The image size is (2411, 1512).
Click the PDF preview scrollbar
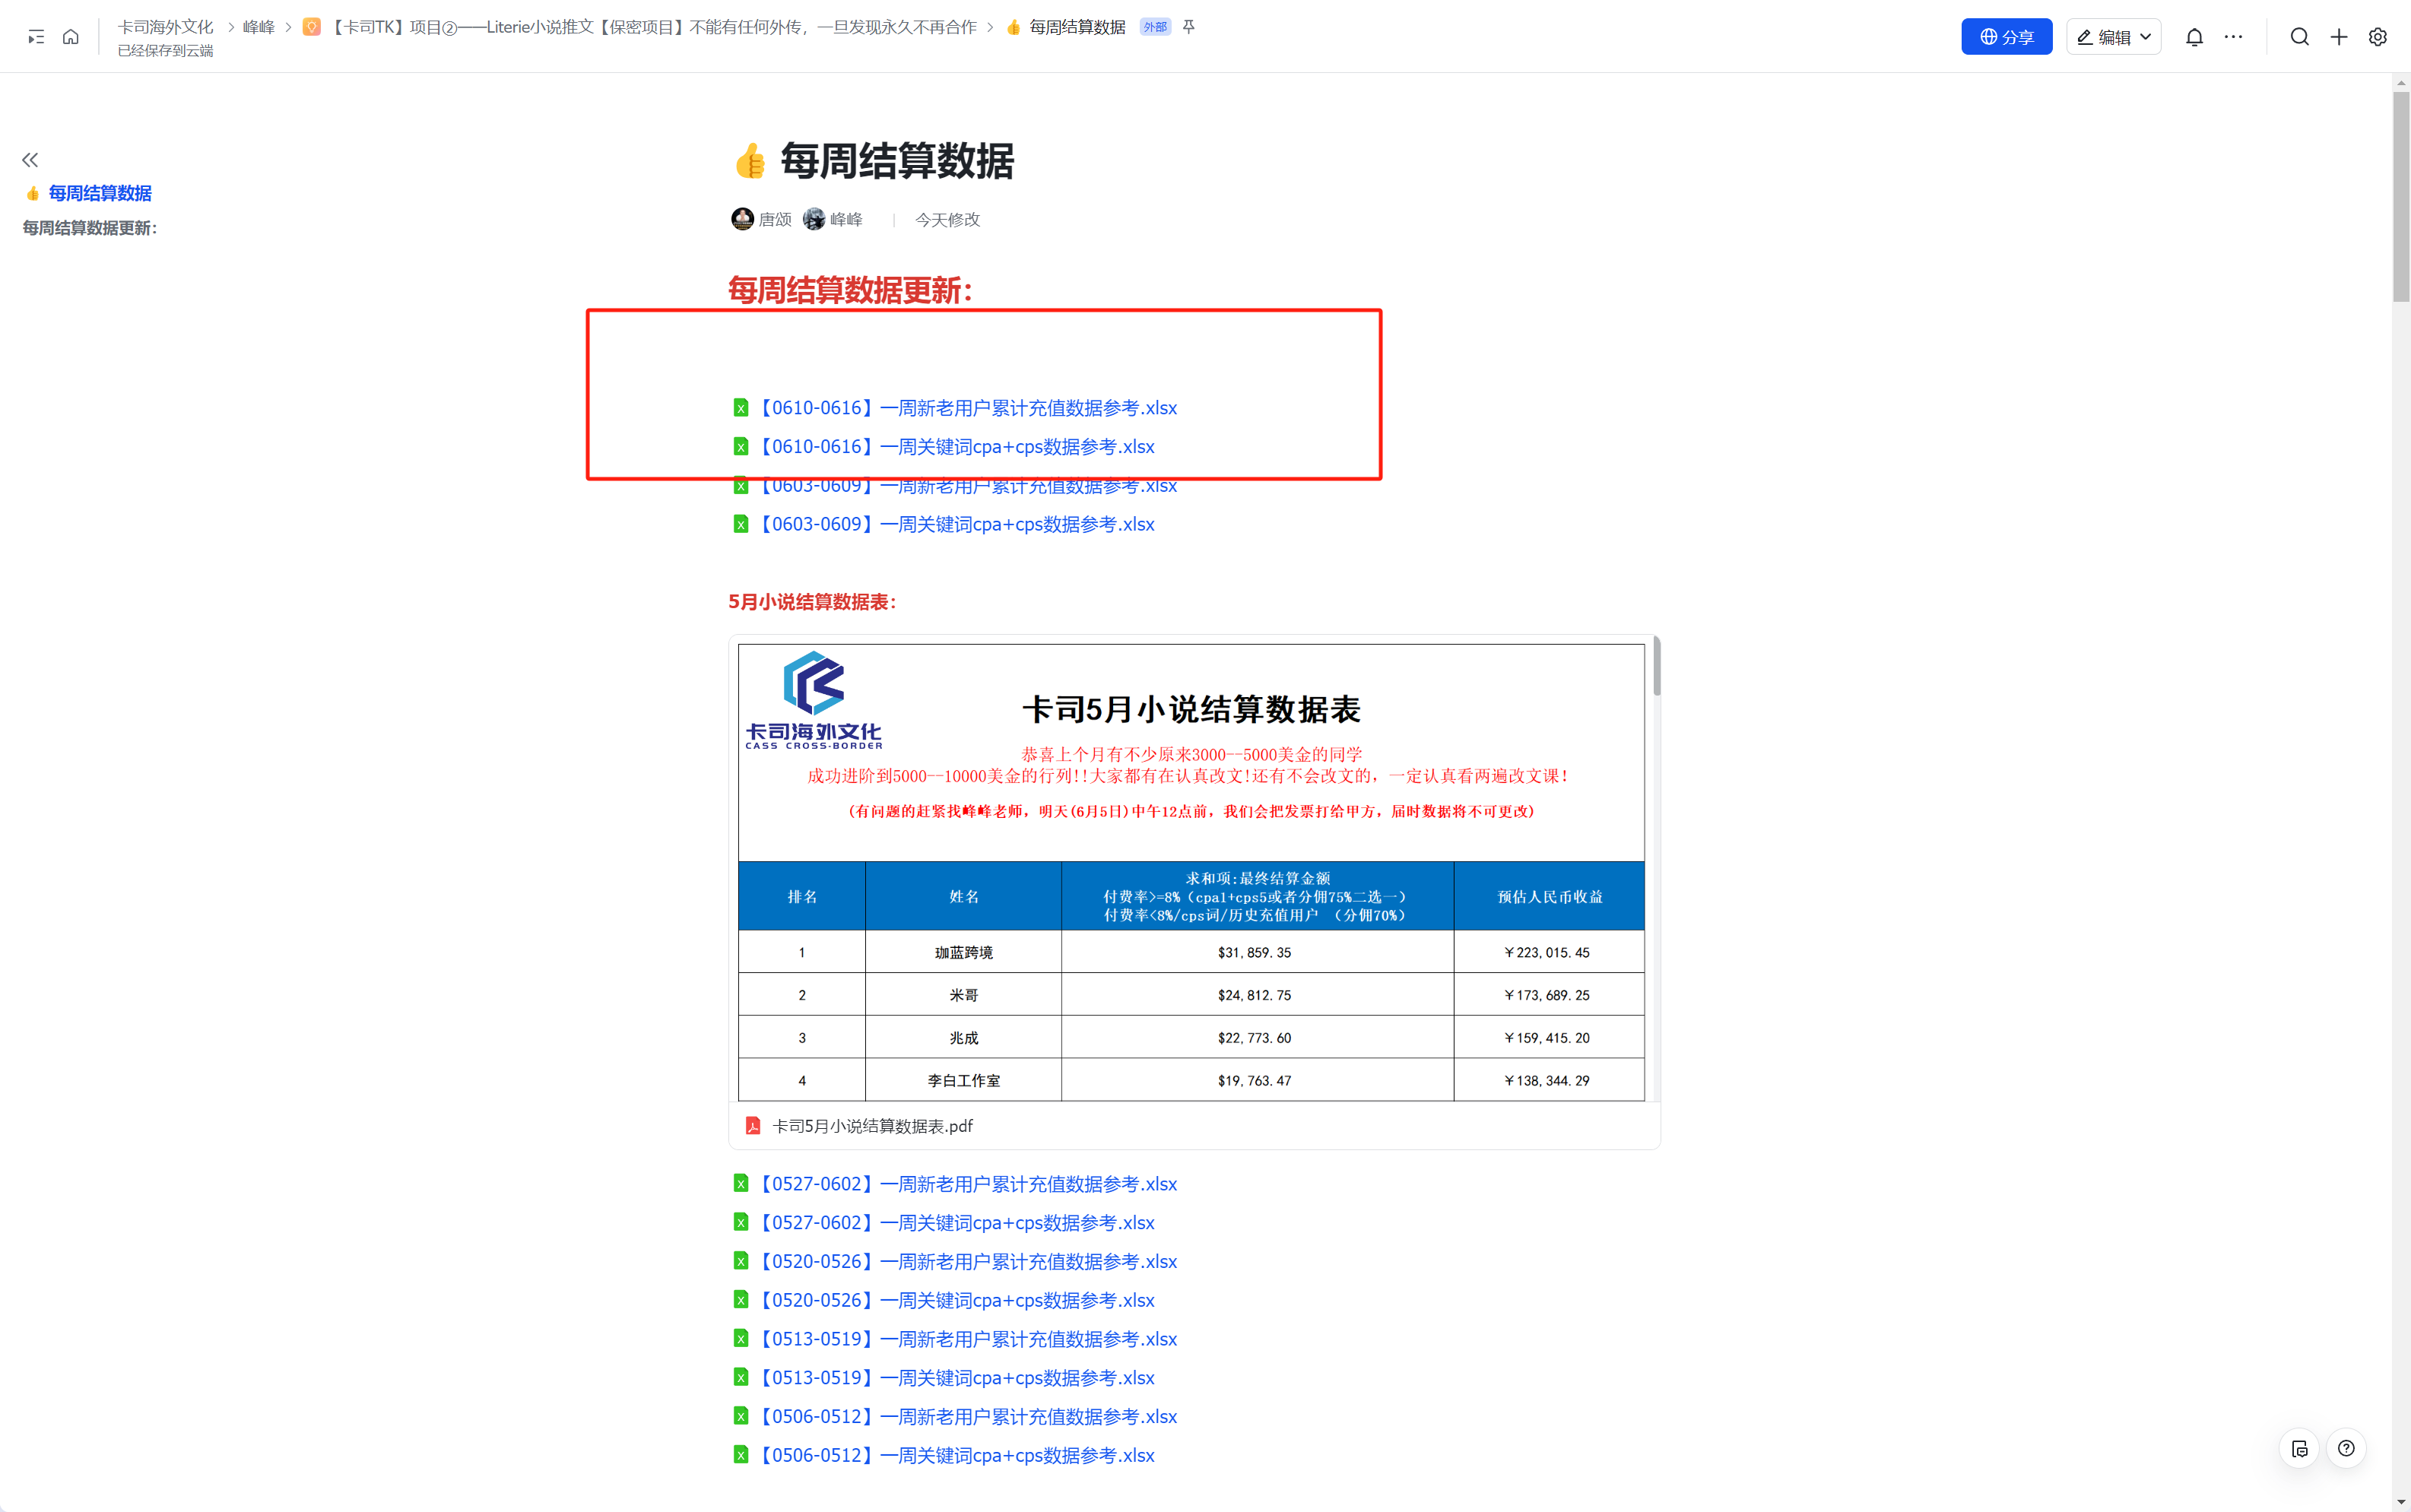point(1656,666)
